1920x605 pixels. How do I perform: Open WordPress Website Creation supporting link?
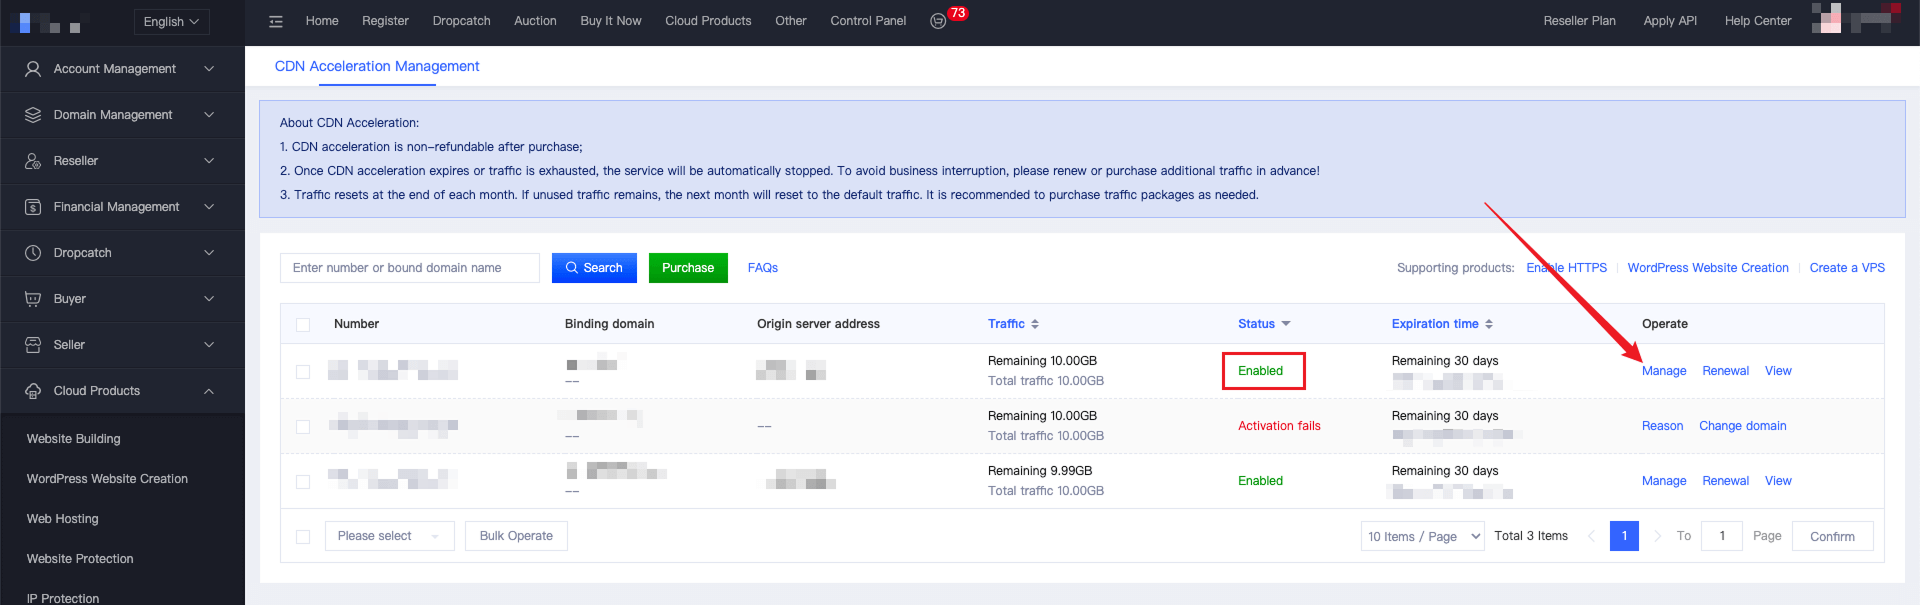[1708, 268]
